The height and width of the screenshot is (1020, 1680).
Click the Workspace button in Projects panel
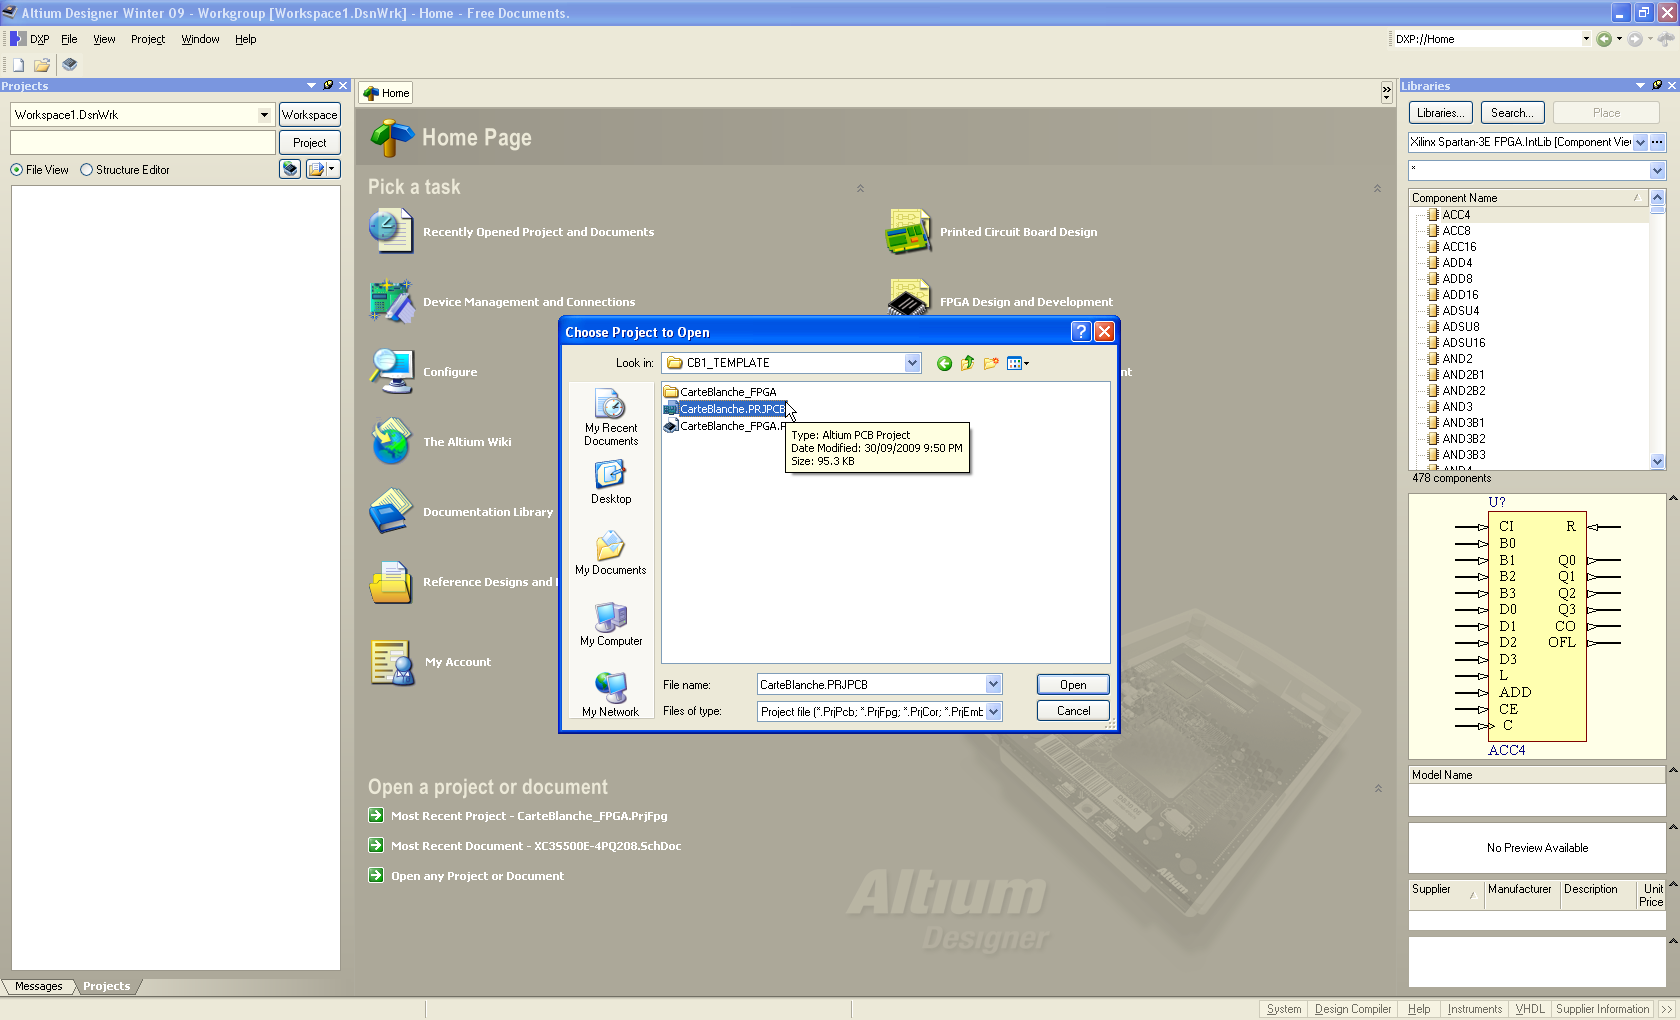point(310,115)
